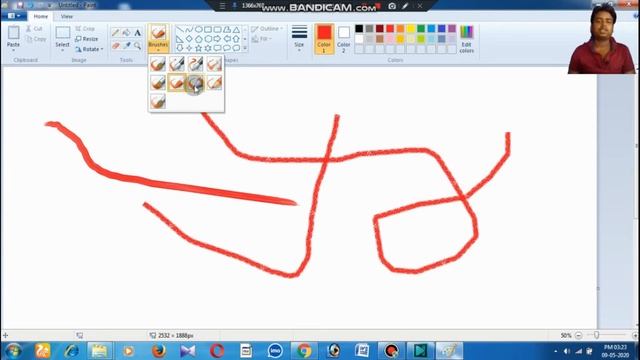Activate the Color 1 foreground selector
640x360 pixels.
[324, 39]
